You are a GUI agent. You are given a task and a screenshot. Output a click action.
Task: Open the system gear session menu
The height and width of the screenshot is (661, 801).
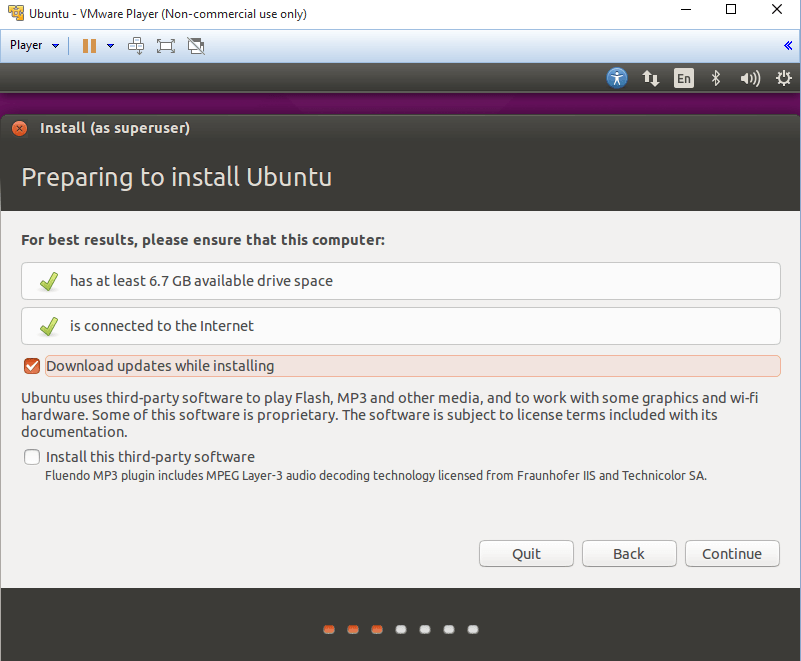(783, 78)
